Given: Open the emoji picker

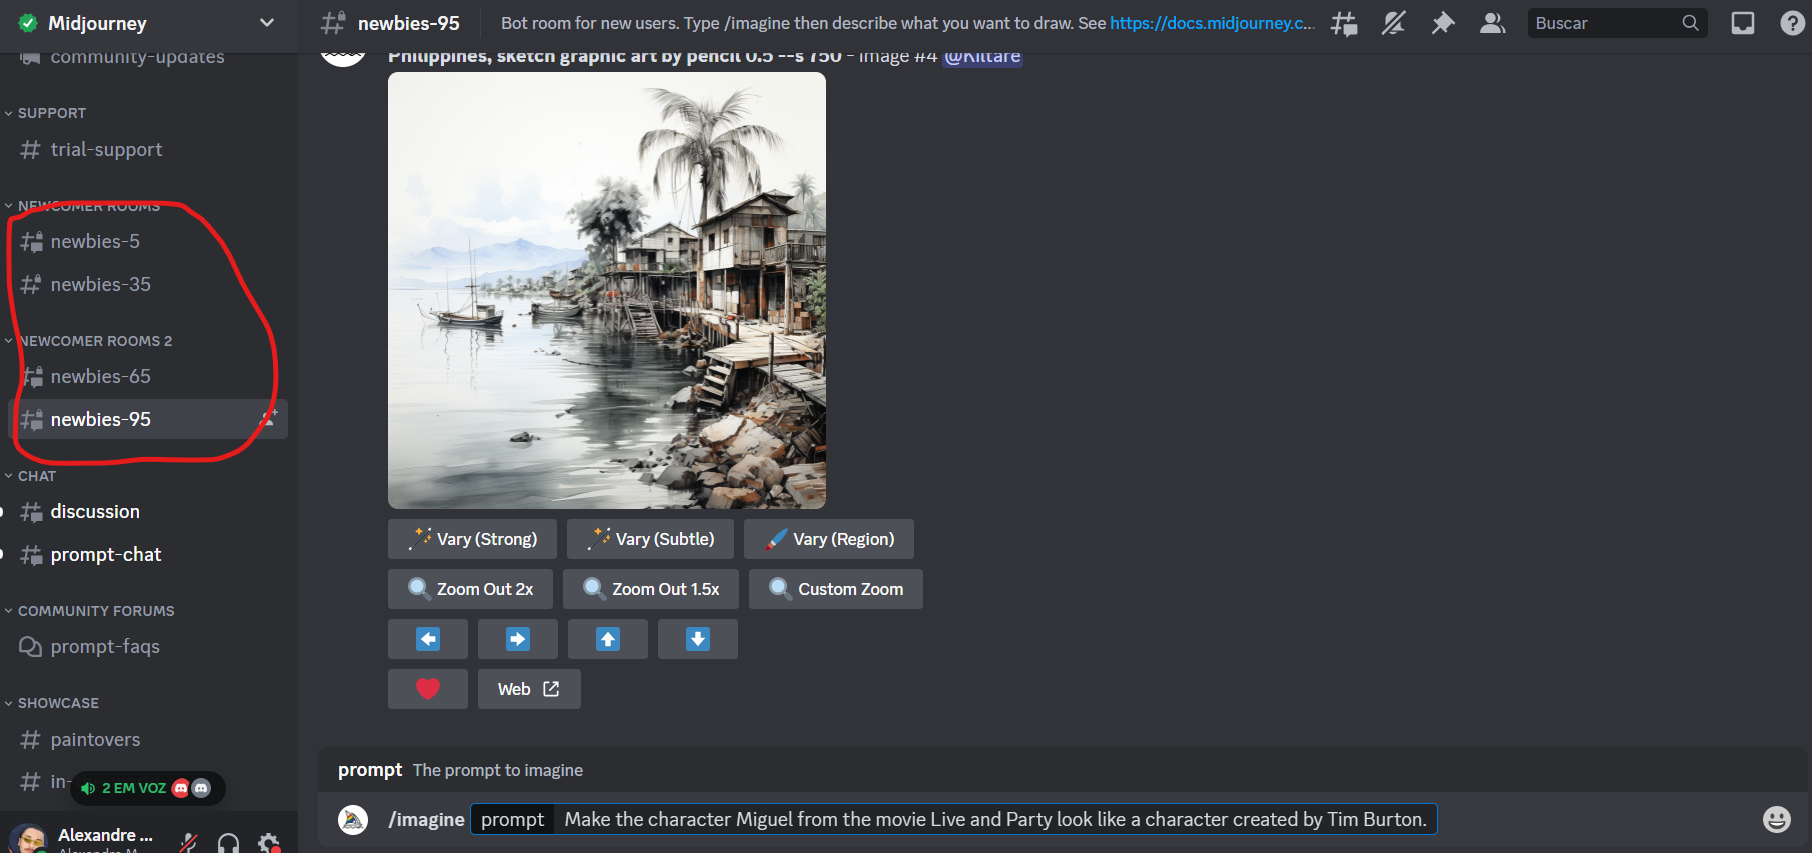Looking at the screenshot, I should coord(1776,819).
